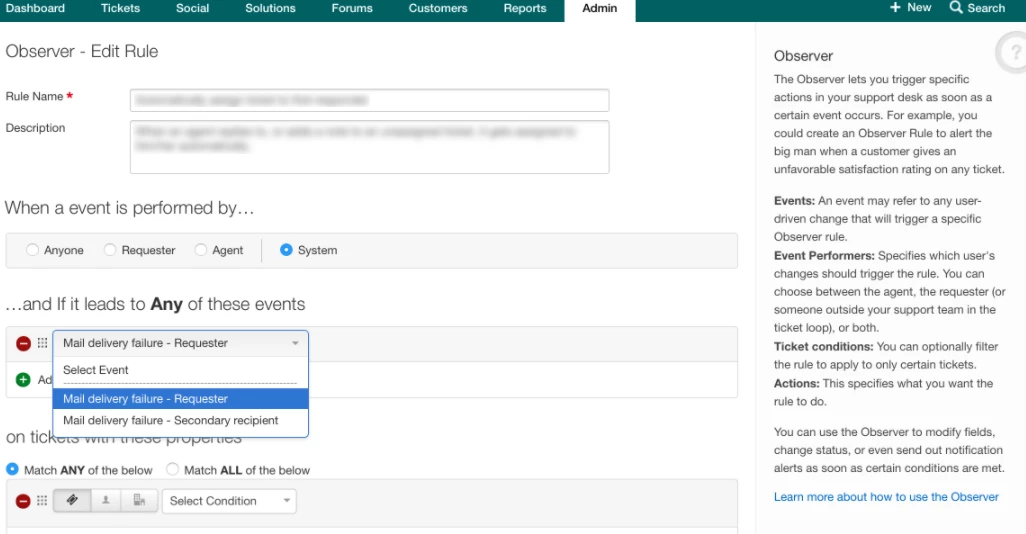Screen dimensions: 1026x534
Task: Click the condition row drag handle
Action: tap(42, 501)
